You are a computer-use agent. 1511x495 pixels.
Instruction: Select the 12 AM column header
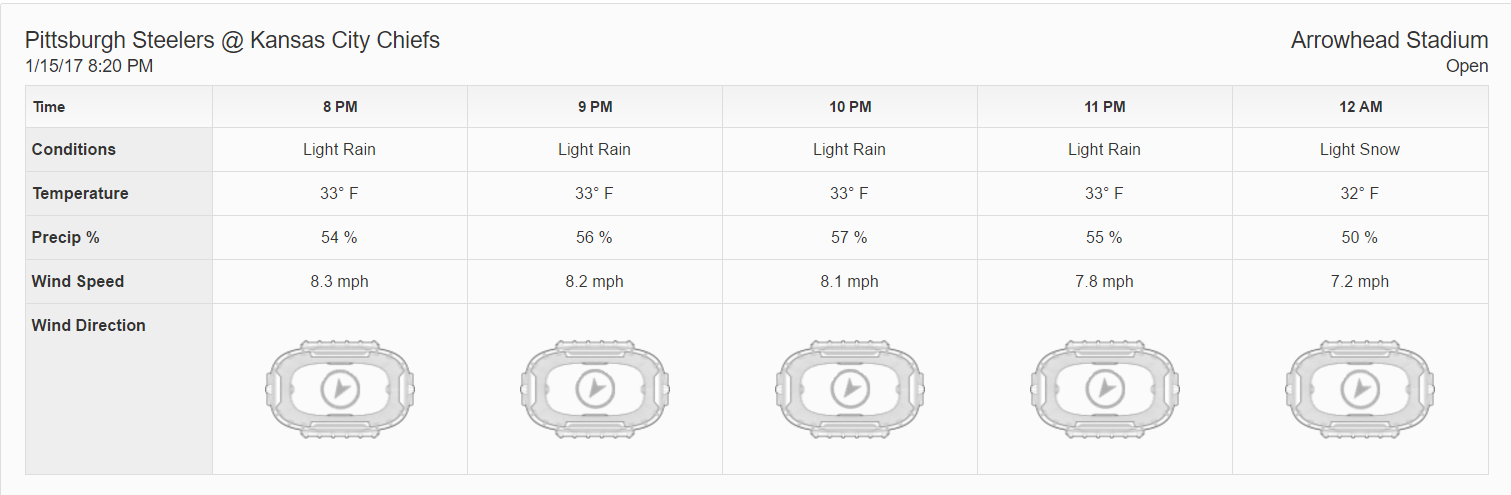(1360, 107)
